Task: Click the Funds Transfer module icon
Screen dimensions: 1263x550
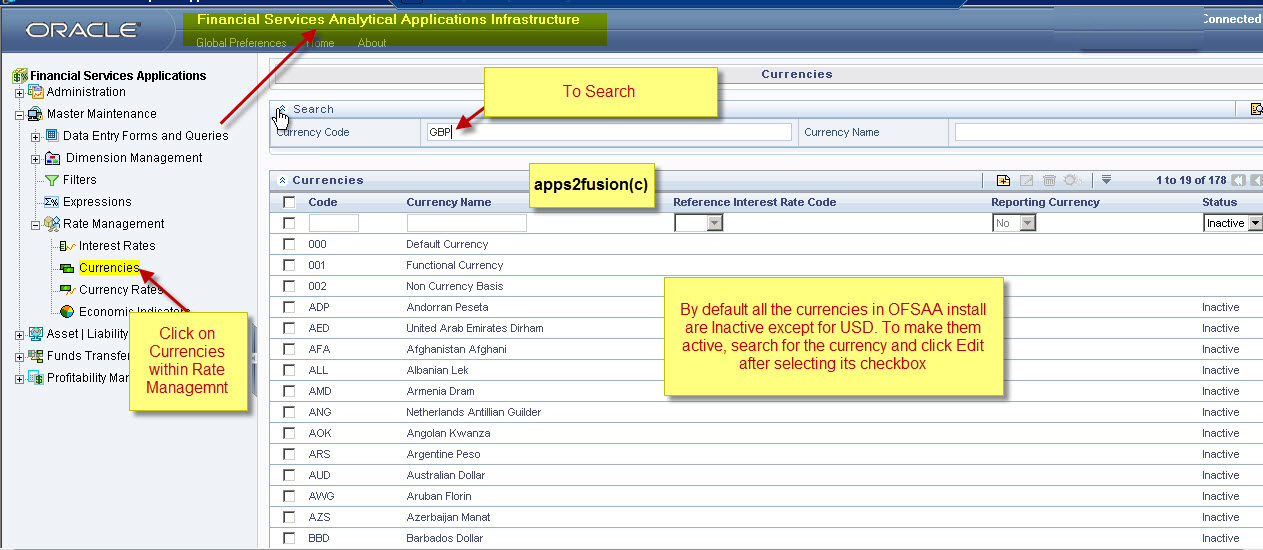Action: coord(36,356)
